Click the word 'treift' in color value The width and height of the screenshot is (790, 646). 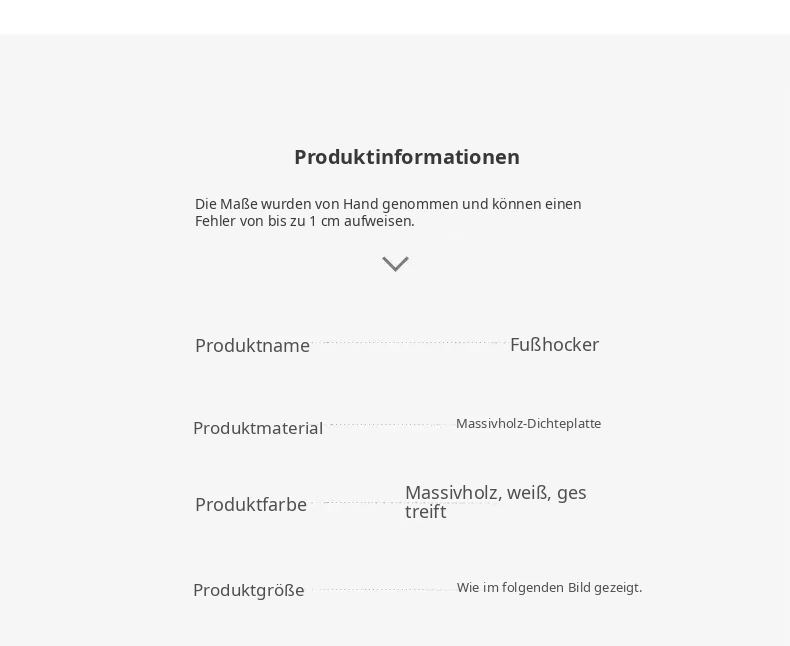point(426,512)
